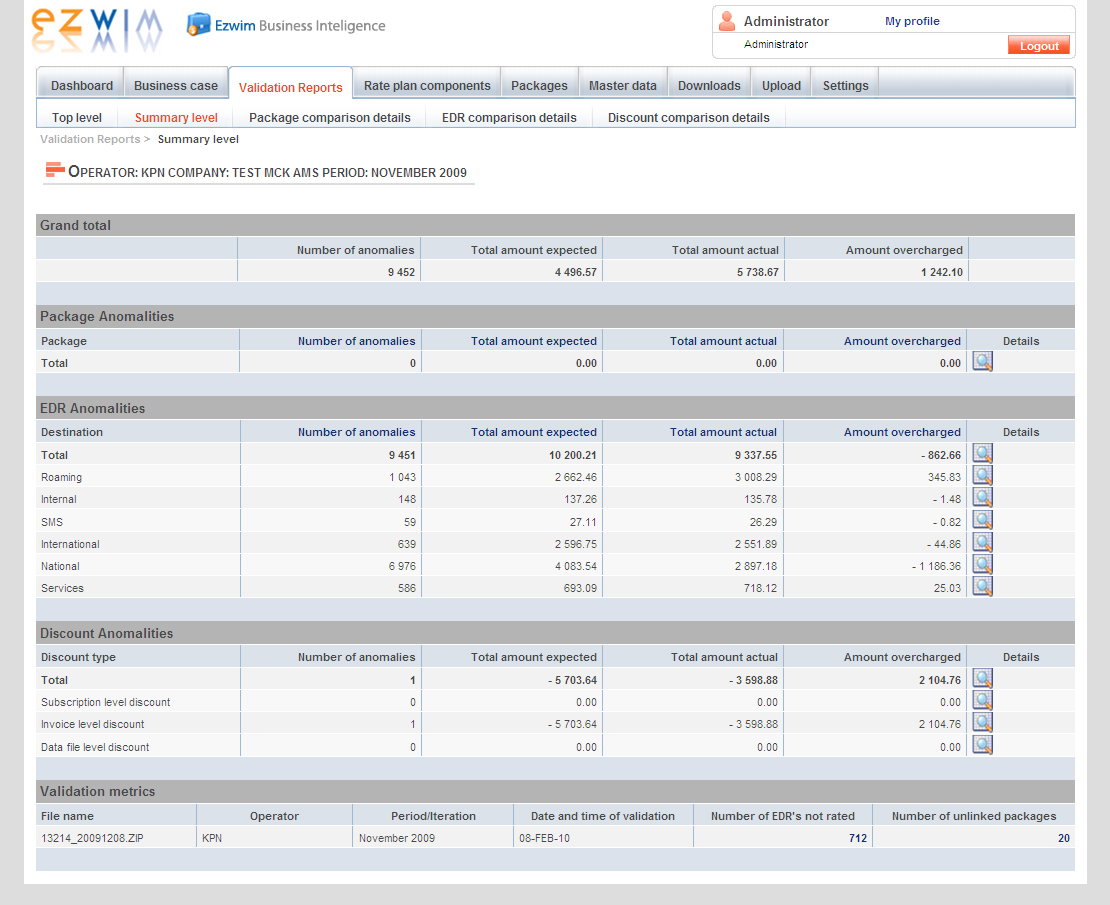Image resolution: width=1110 pixels, height=905 pixels.
Task: Click details magnifier for International row
Action: click(982, 543)
